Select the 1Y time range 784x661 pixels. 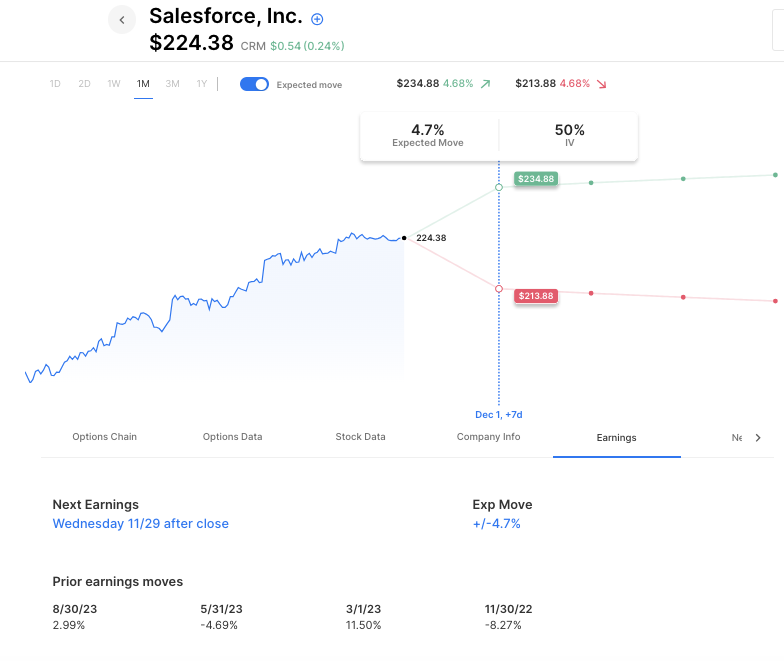(202, 84)
